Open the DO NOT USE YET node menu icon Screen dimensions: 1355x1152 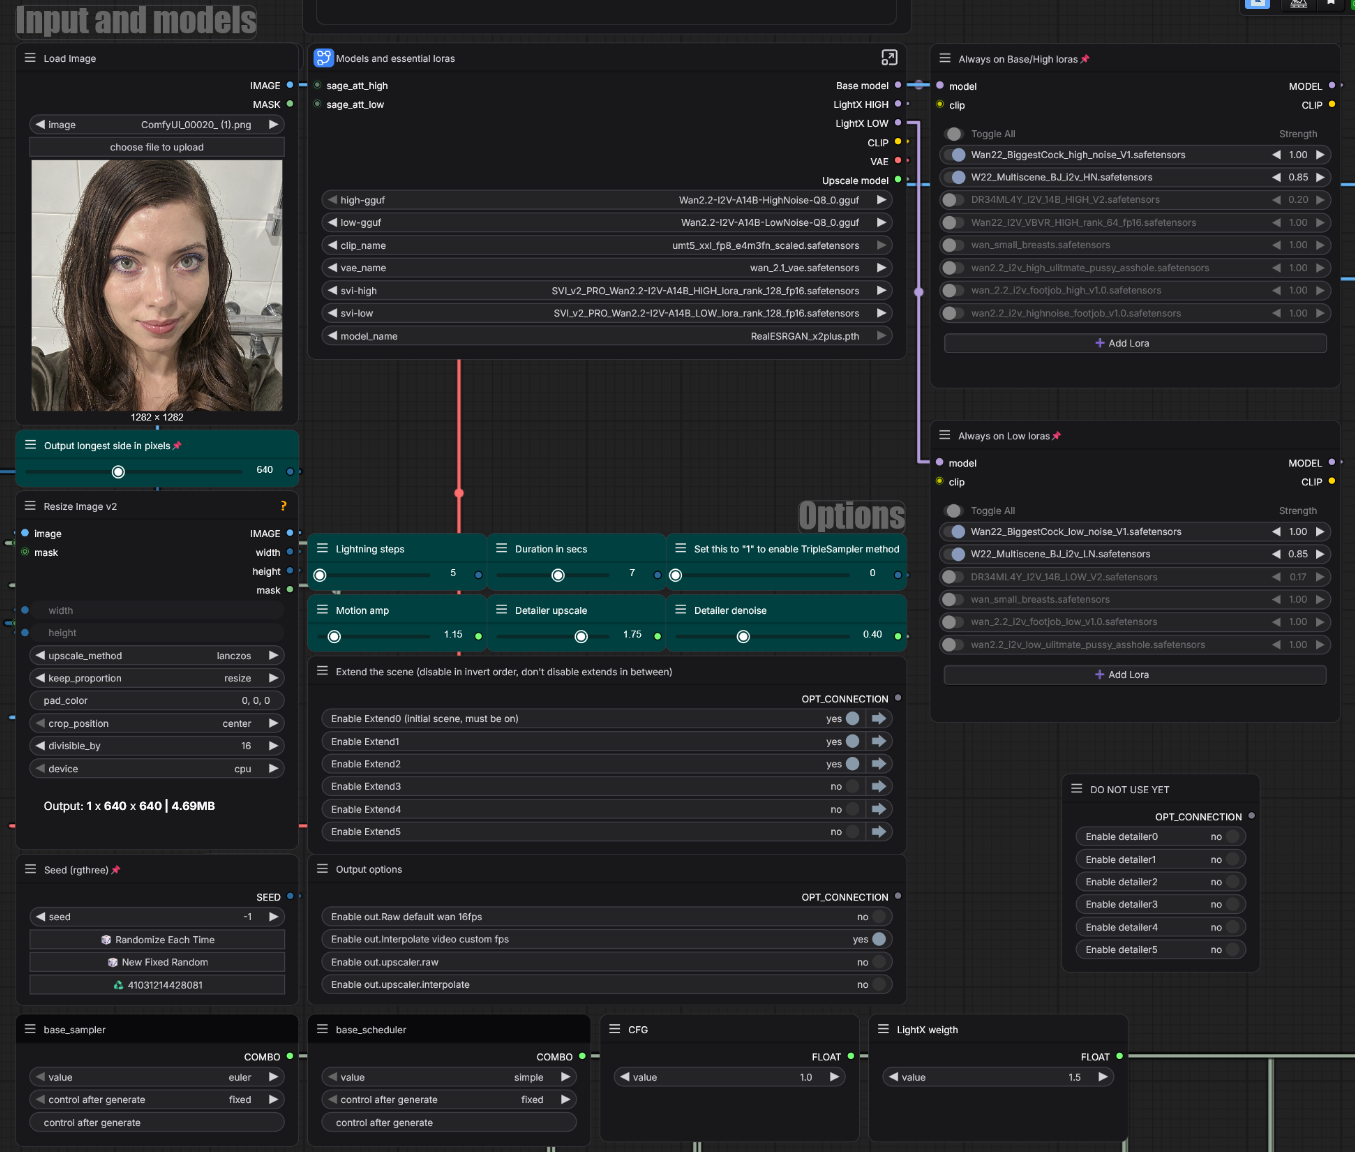coord(1077,789)
